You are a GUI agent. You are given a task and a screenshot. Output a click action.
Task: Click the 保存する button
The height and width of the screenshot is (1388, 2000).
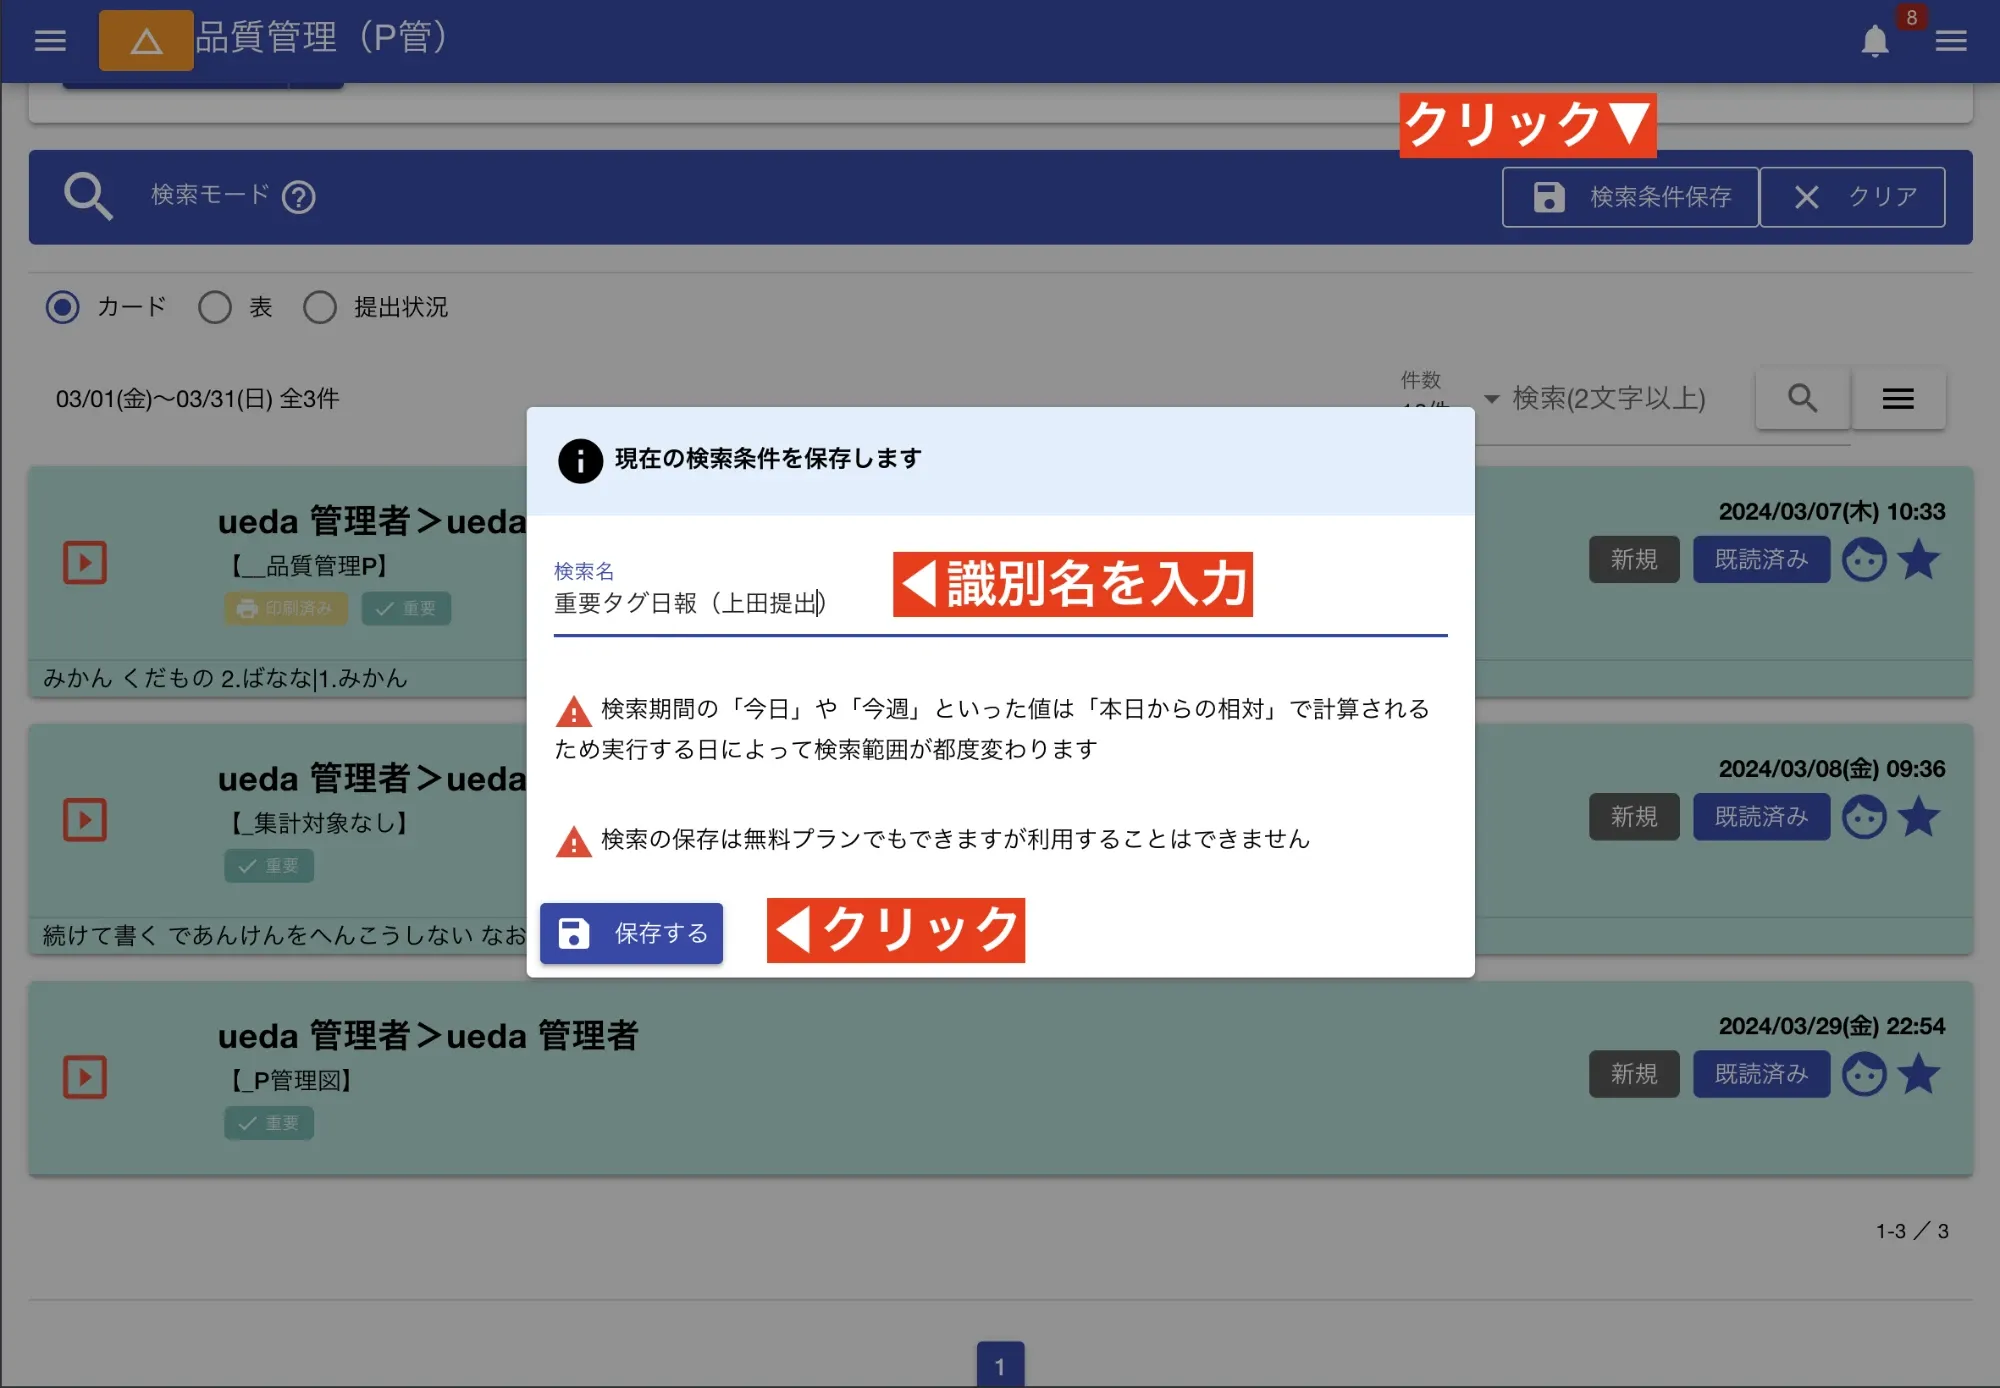[x=631, y=933]
